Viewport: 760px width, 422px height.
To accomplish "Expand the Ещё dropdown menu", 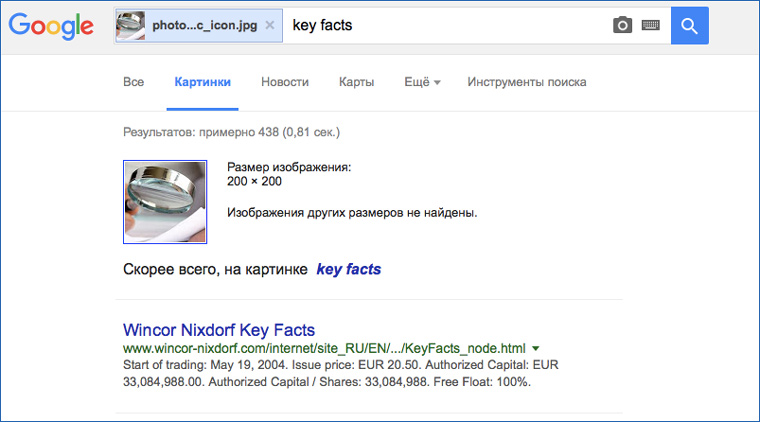I will (x=422, y=82).
